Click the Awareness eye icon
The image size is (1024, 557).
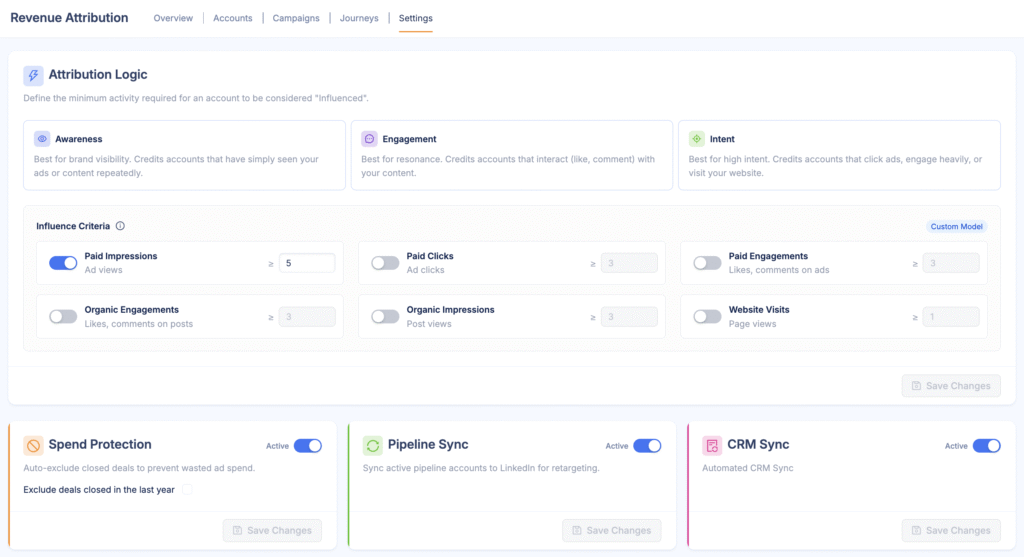(x=42, y=139)
